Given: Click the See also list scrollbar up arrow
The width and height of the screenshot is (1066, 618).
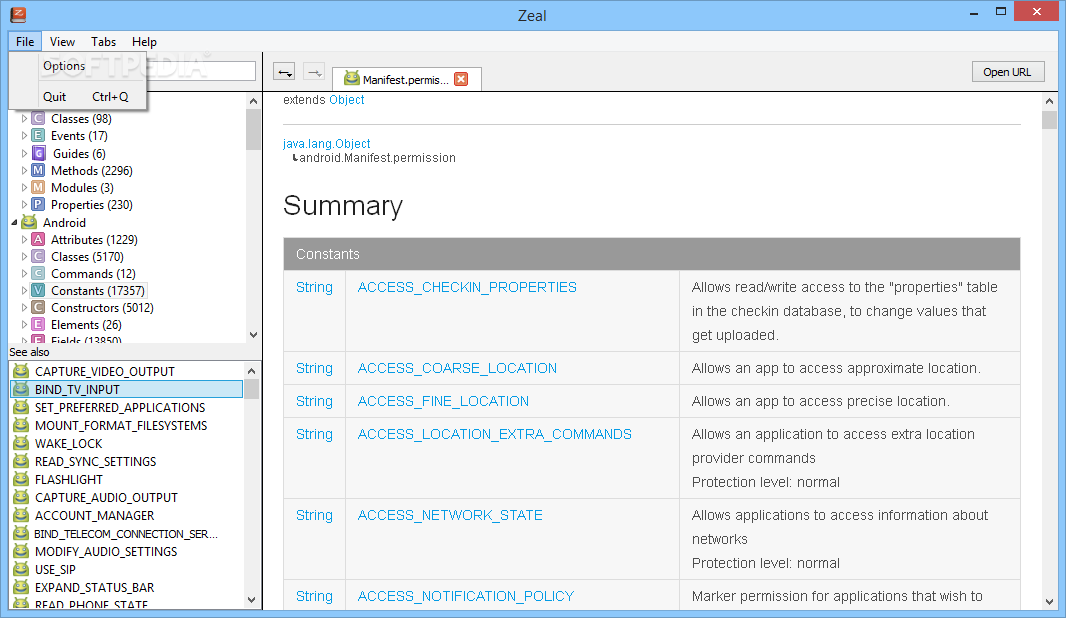Looking at the screenshot, I should pyautogui.click(x=252, y=371).
